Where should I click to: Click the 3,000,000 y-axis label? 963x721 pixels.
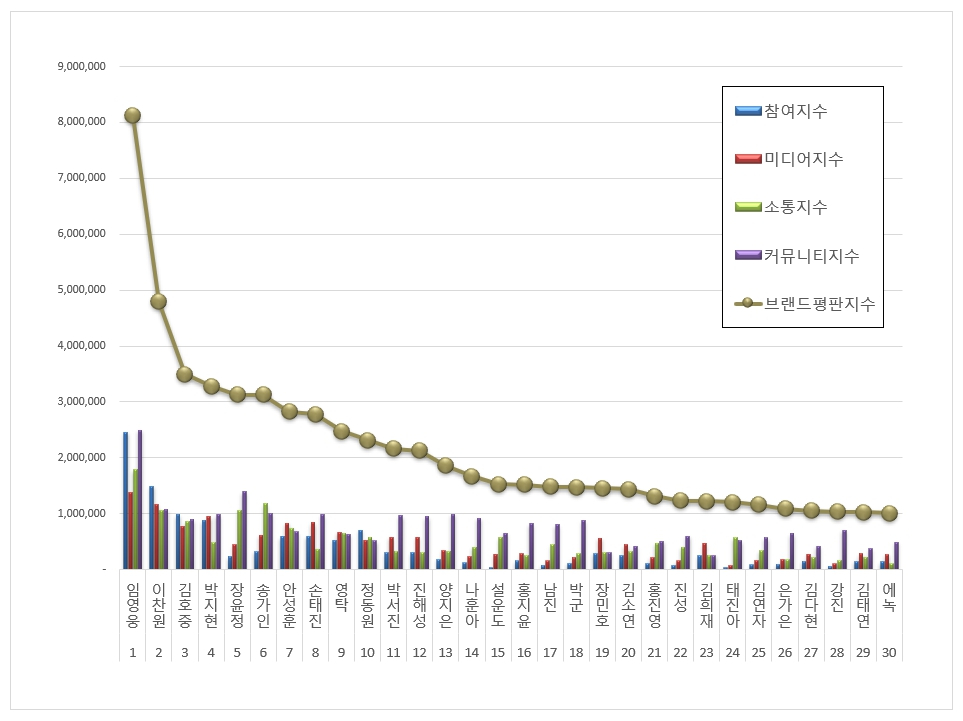(82, 401)
